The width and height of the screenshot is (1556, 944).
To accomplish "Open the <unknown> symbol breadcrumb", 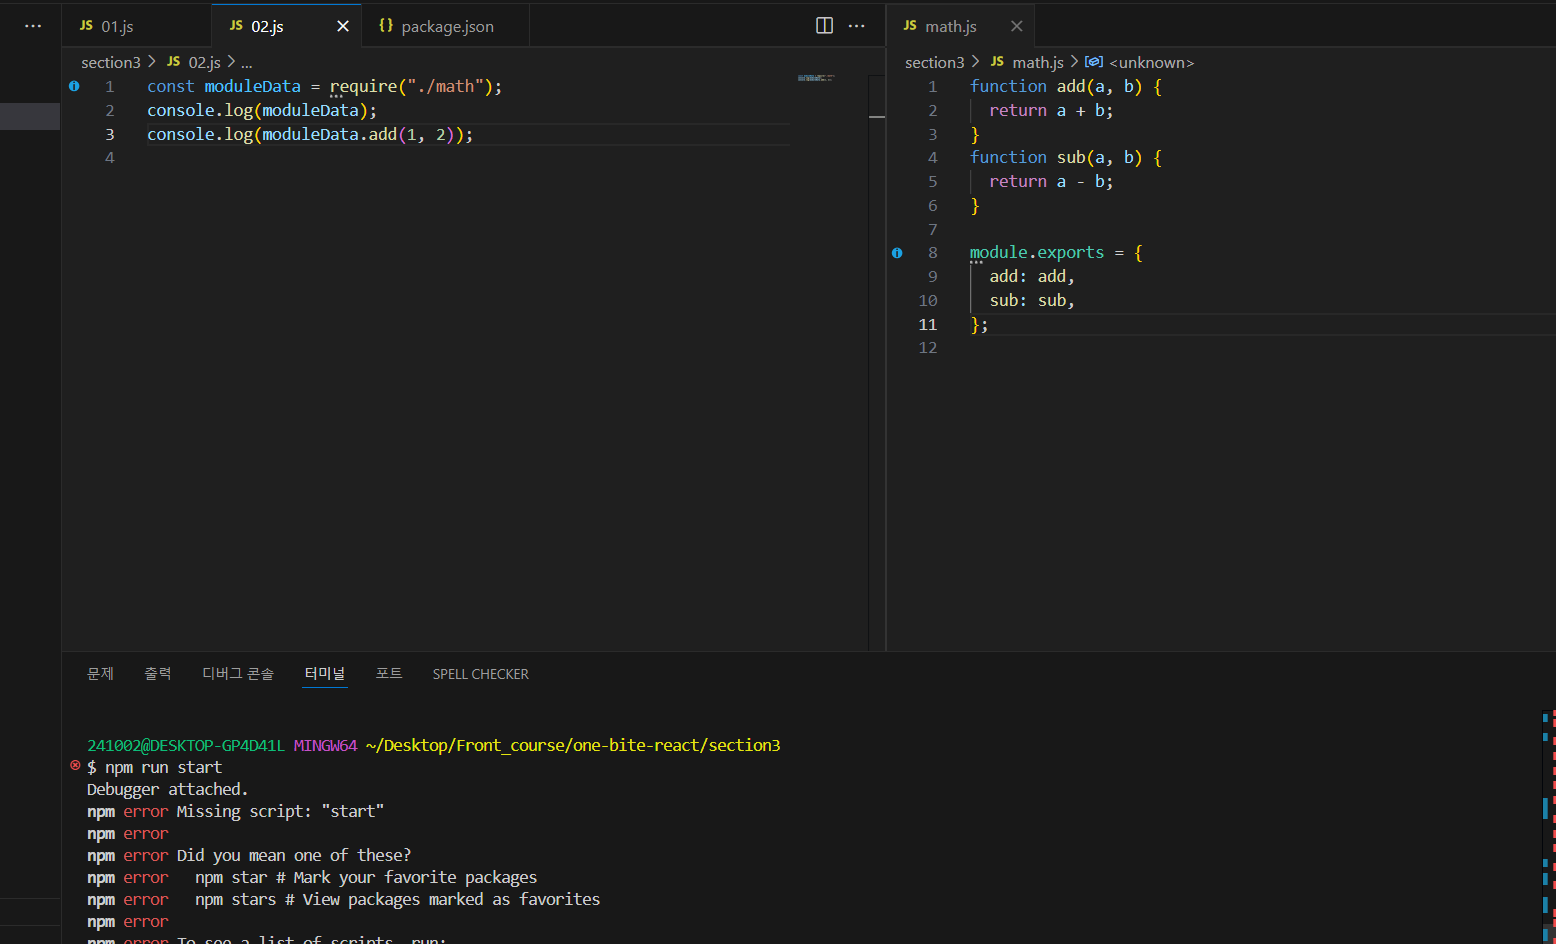I will coord(1140,62).
